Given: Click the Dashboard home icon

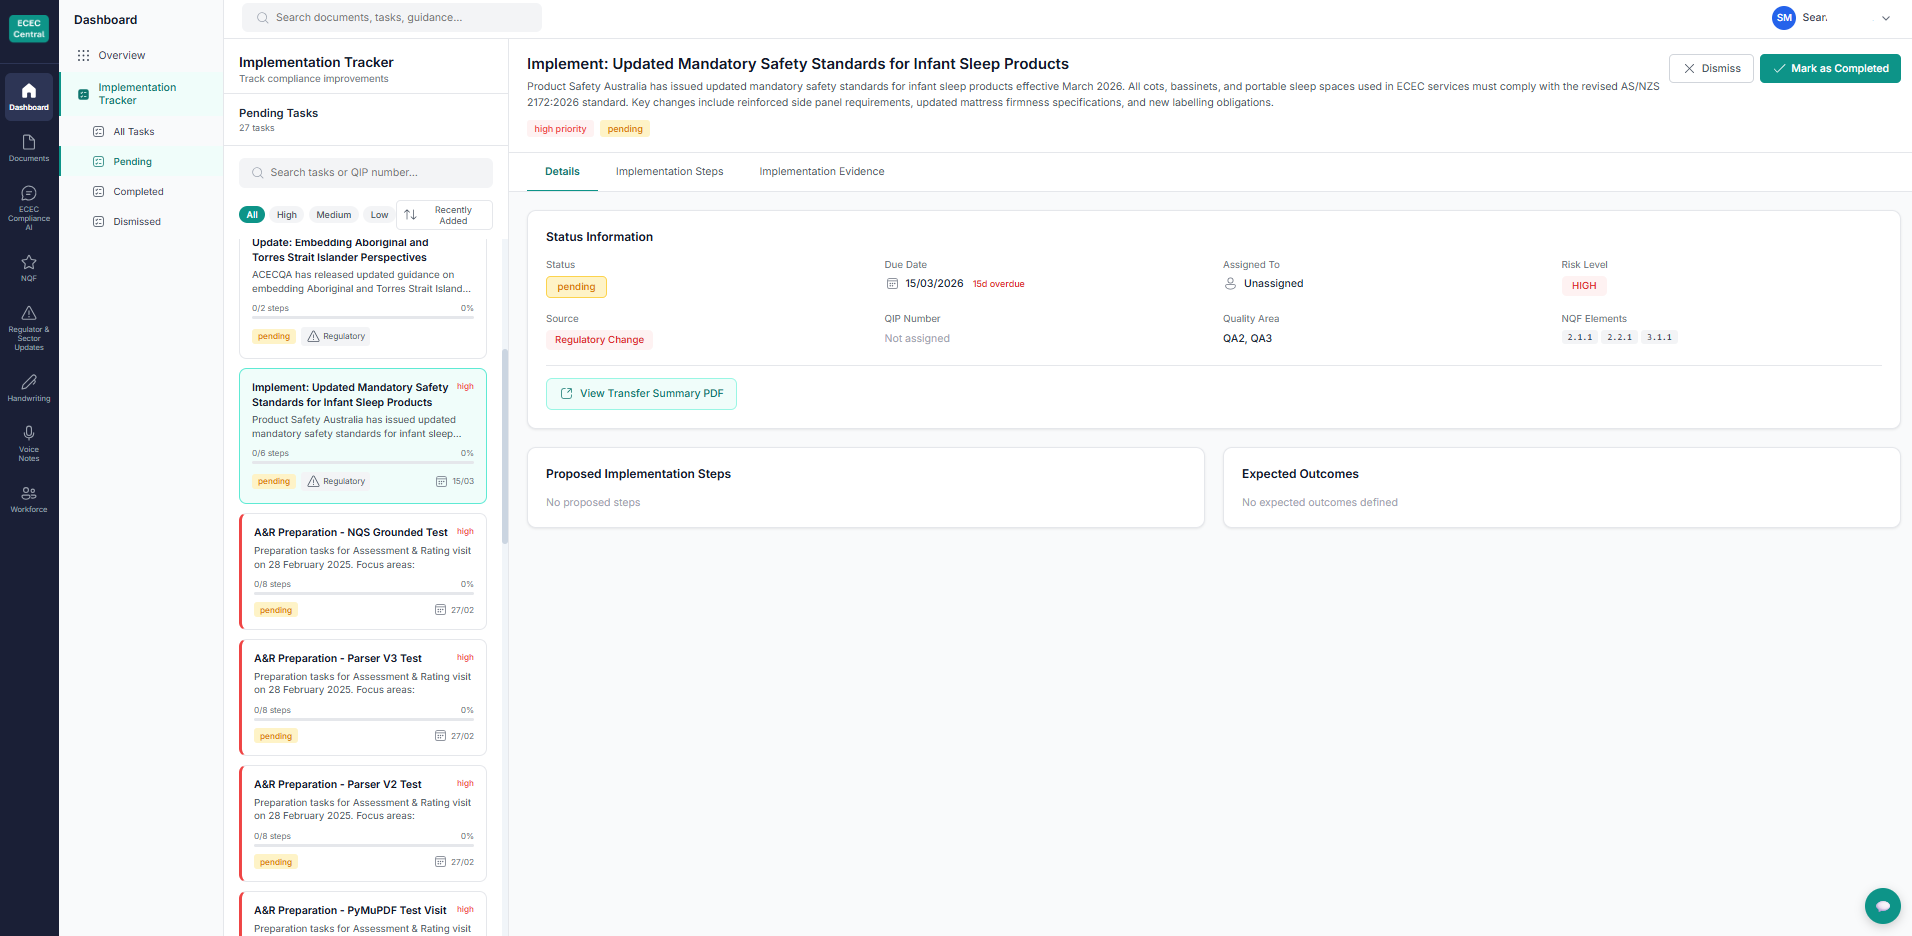Looking at the screenshot, I should point(29,97).
